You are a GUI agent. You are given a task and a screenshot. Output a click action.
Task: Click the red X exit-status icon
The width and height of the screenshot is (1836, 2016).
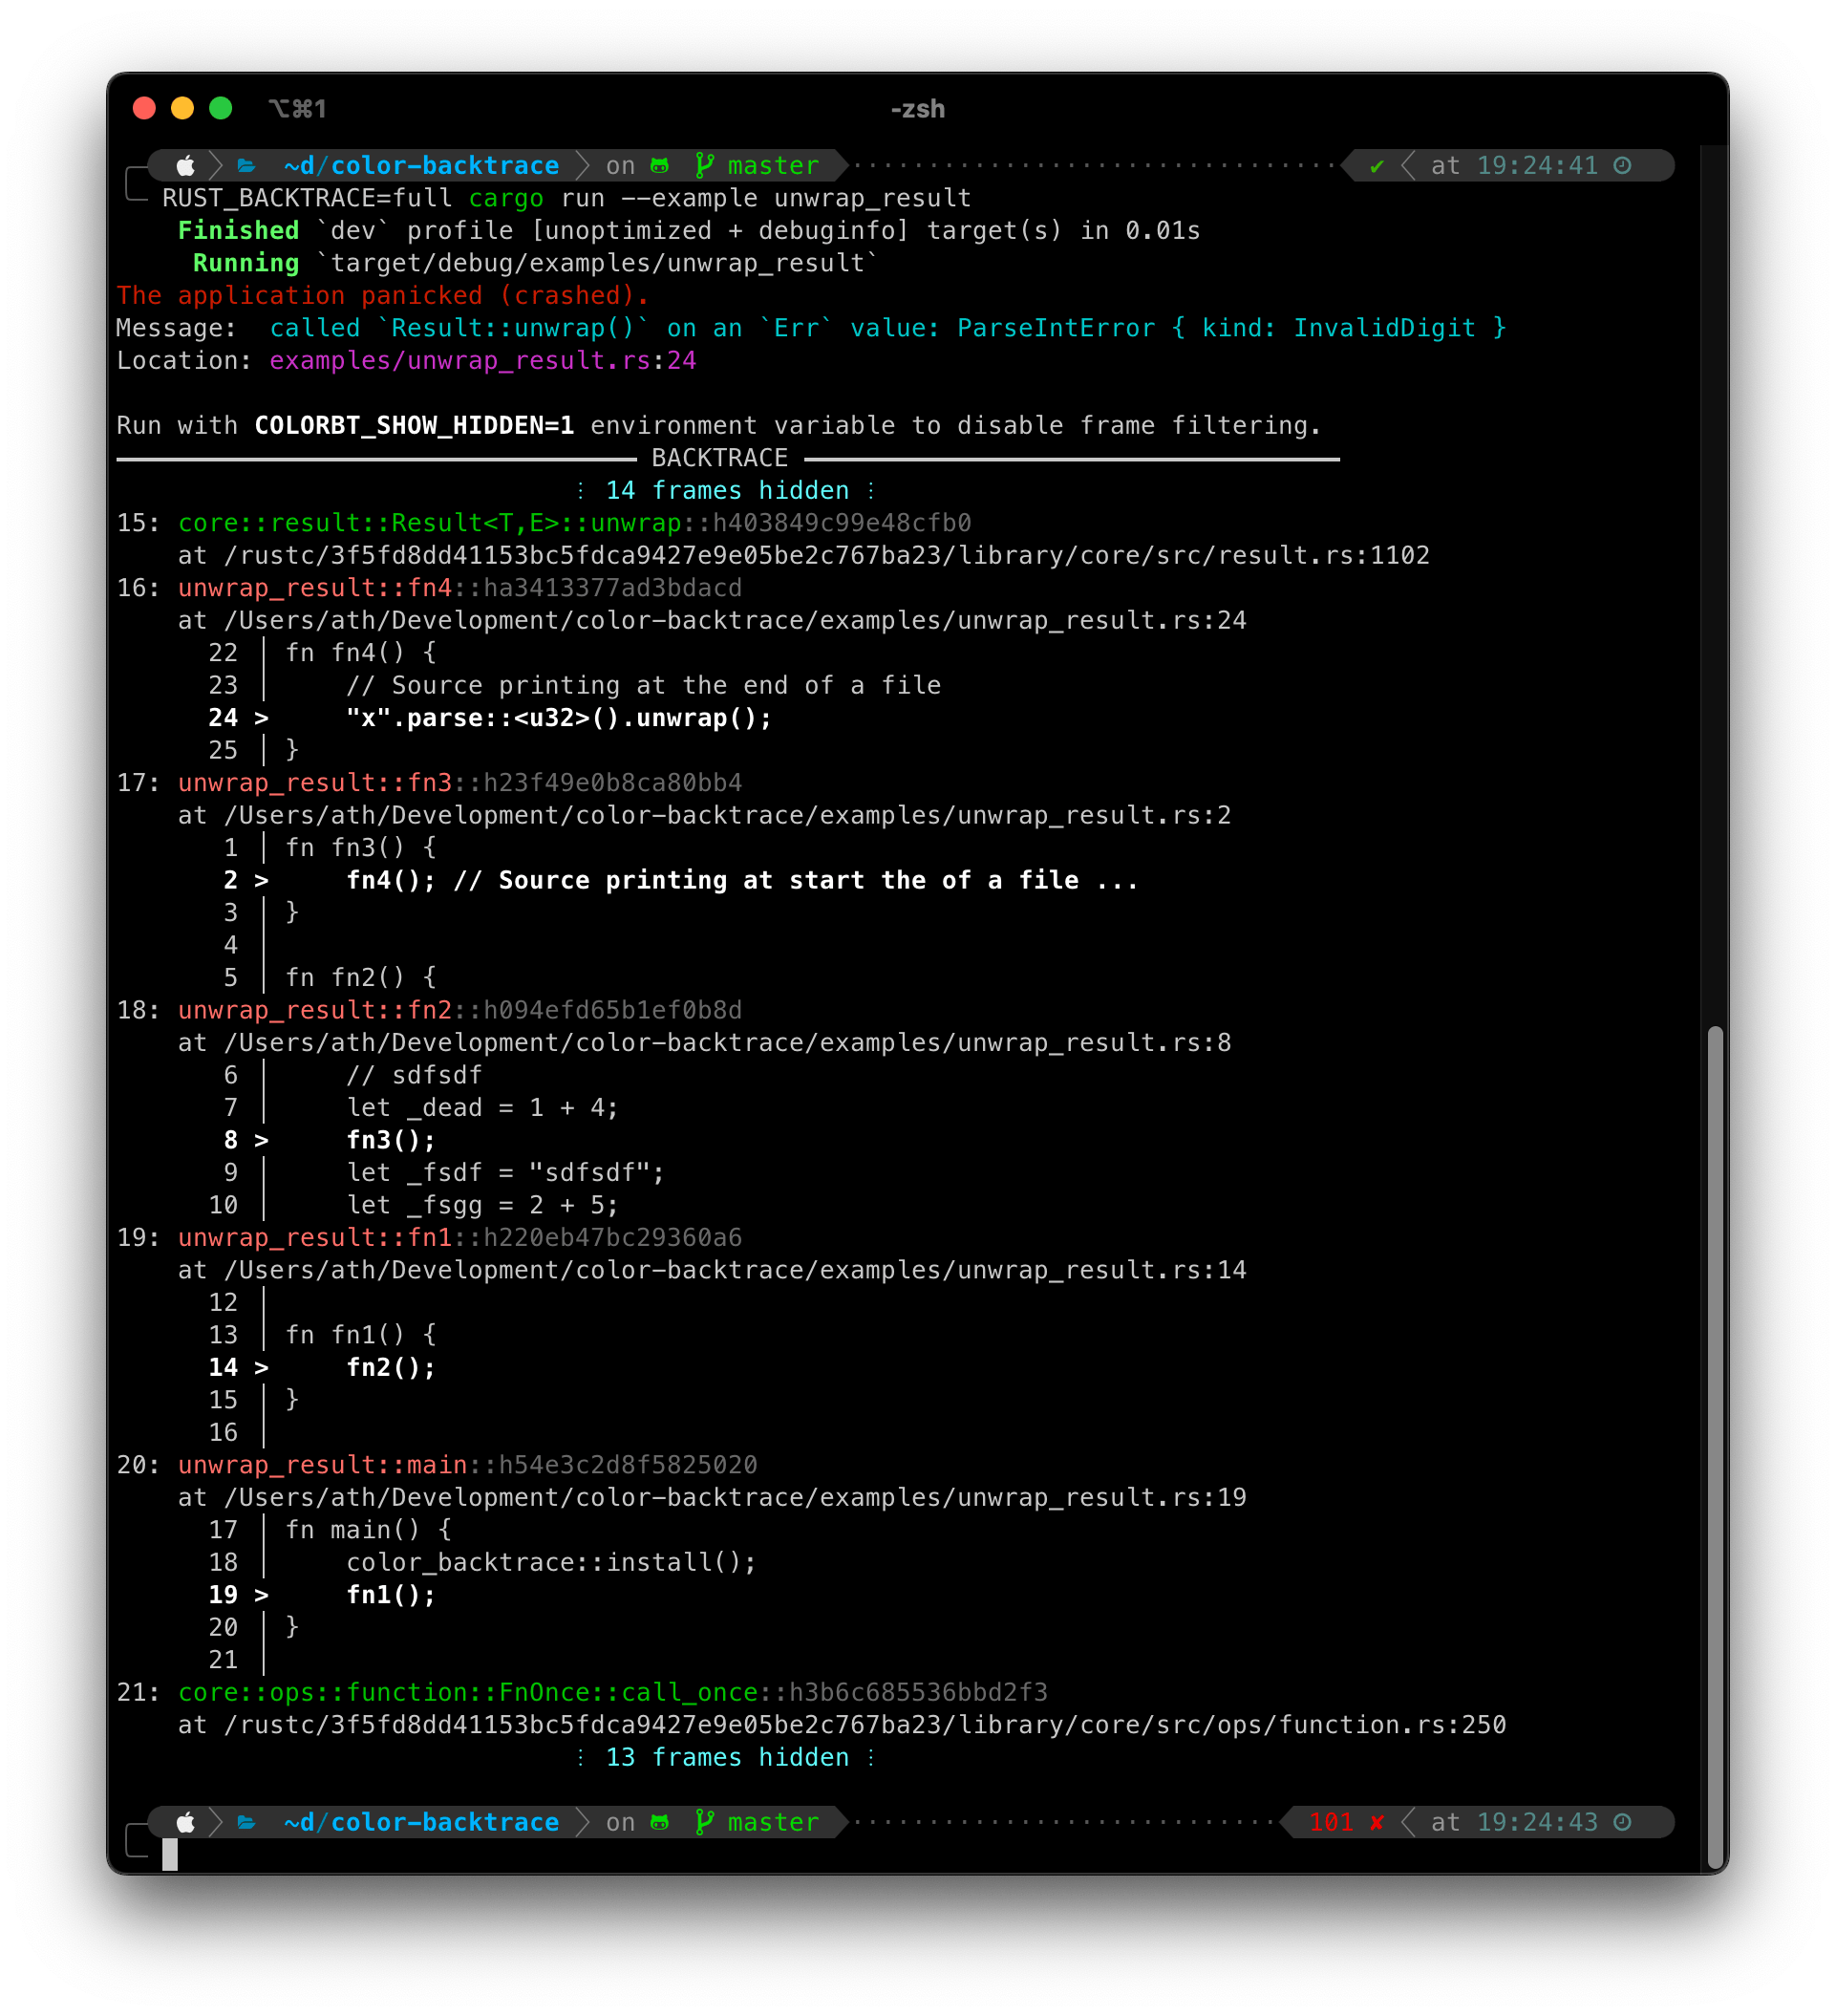[1377, 1822]
